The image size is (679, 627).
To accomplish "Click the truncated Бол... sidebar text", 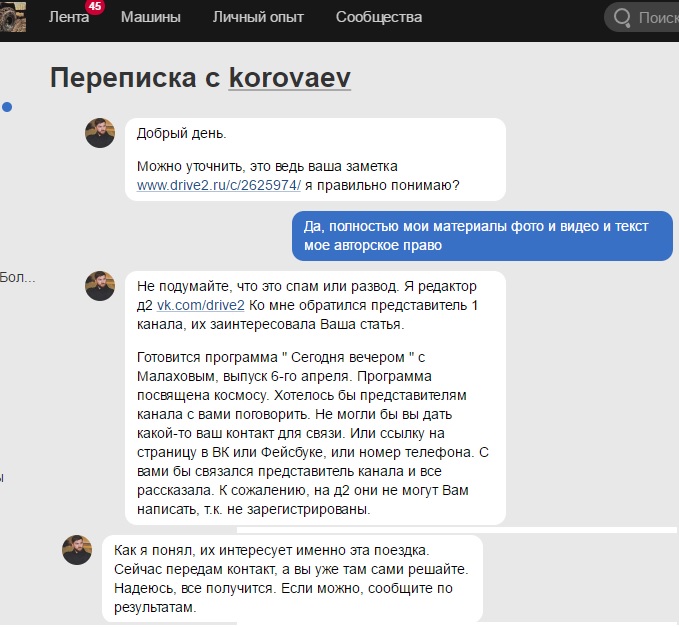I will coord(17,277).
